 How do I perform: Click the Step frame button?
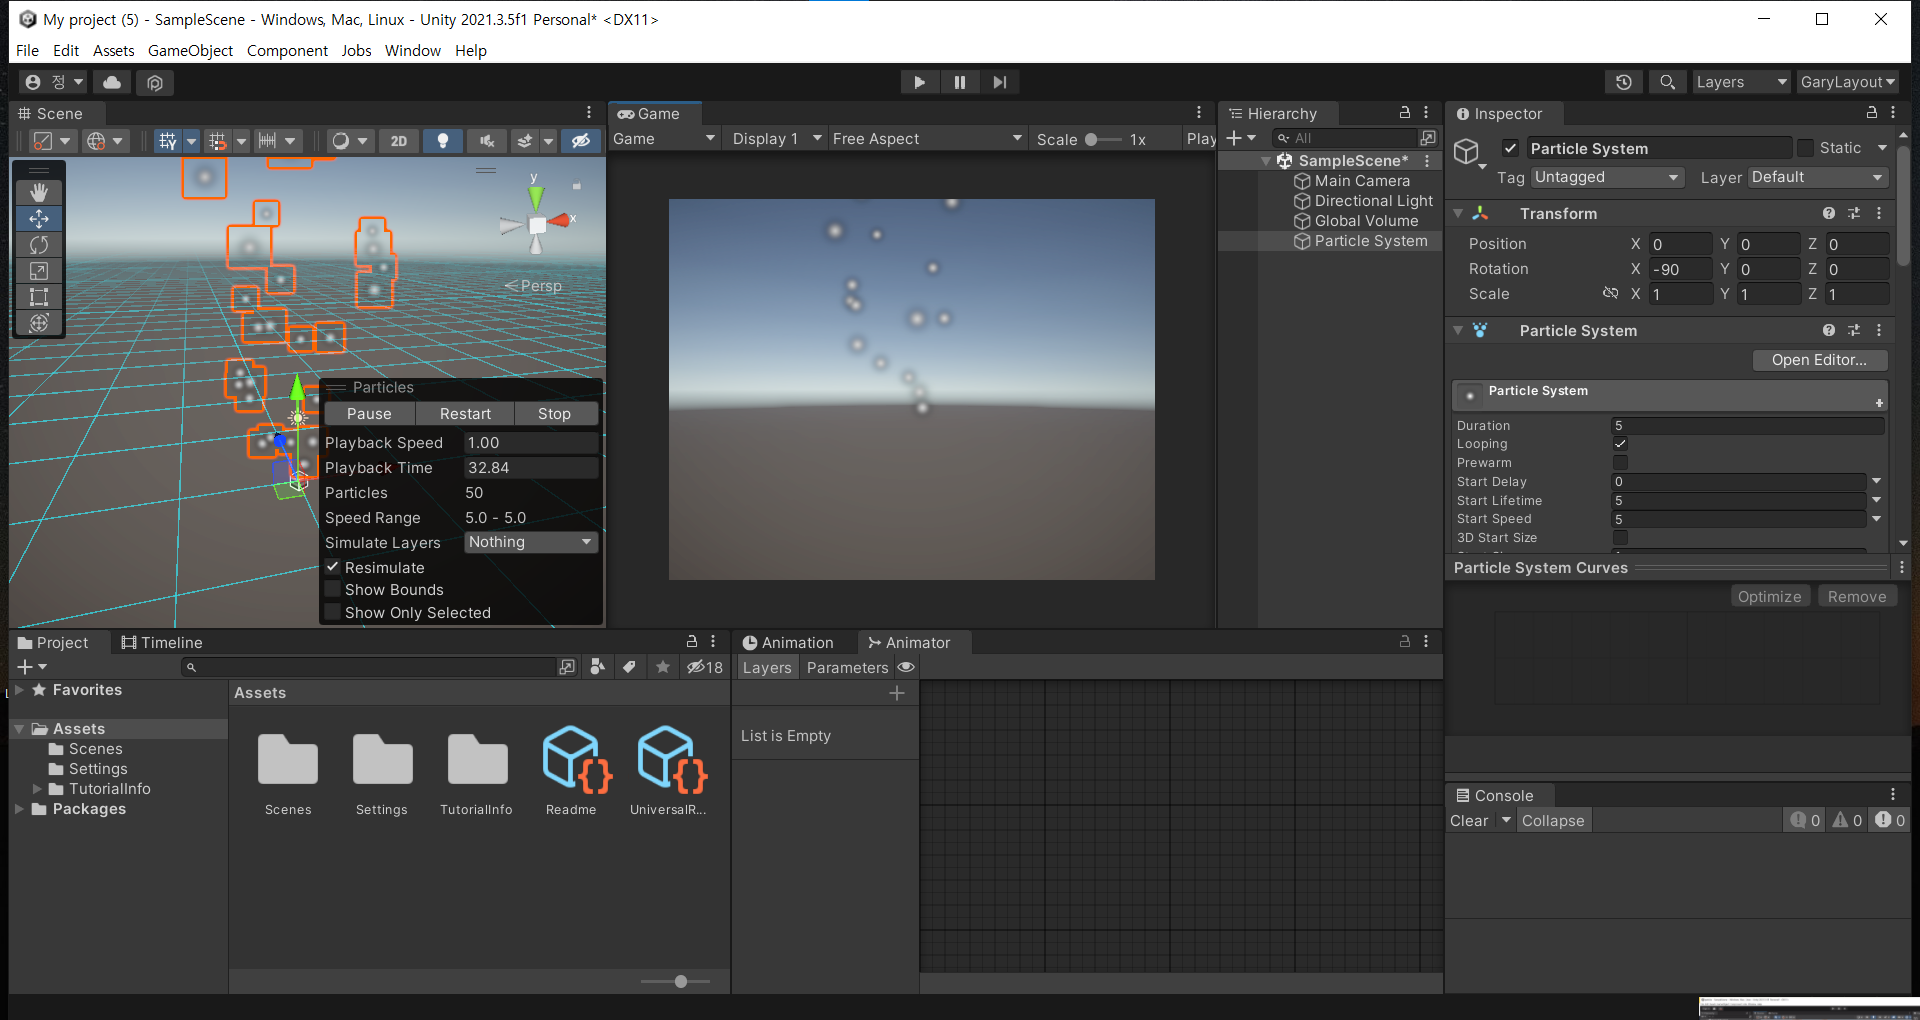[x=999, y=82]
